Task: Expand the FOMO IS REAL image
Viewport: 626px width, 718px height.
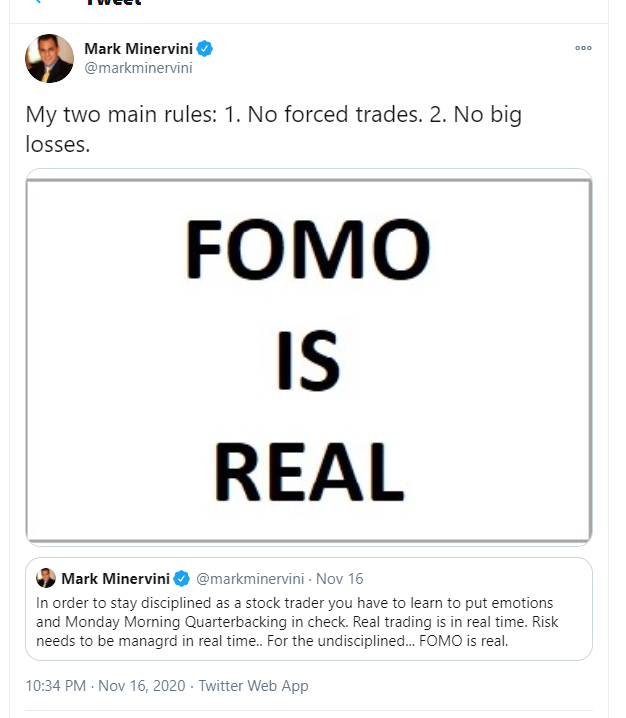Action: [x=308, y=360]
